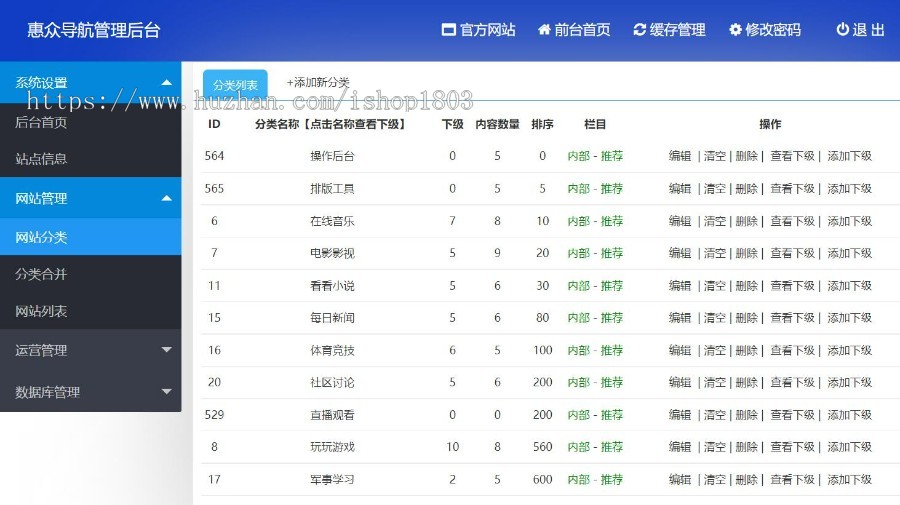Open category name 在线音乐
Screen dimensions: 900x505
point(332,221)
